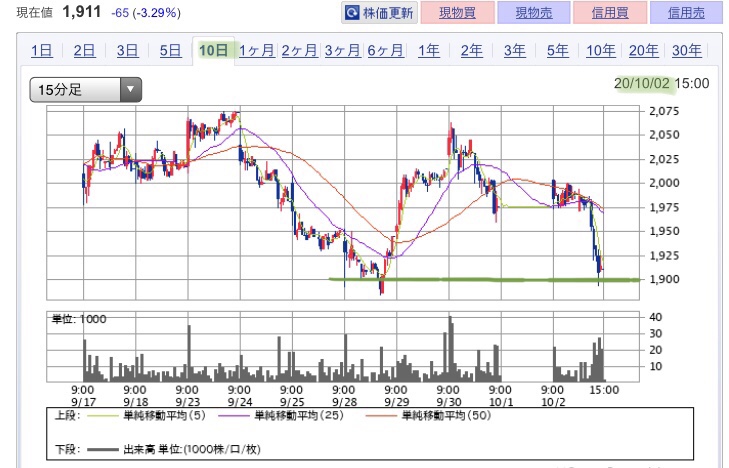Screen dimensions: 729x468
Task: Switch to the 1ヶ月 chart tab
Action: [257, 50]
